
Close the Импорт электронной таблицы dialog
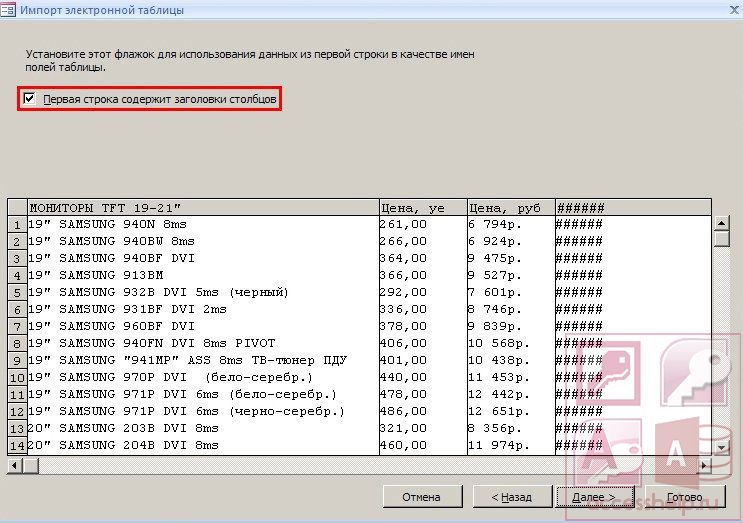pos(734,9)
